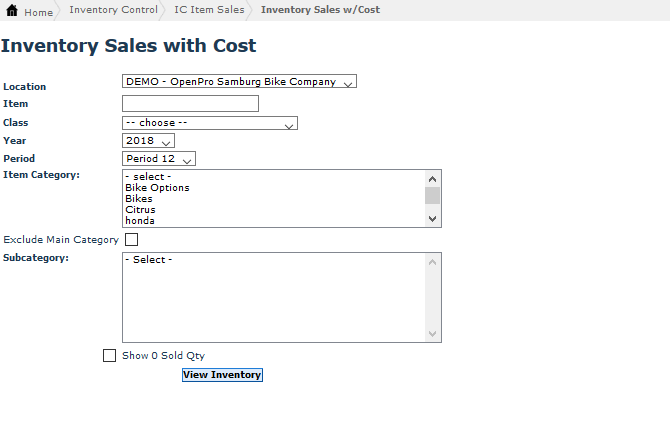Screen dimensions: 670x444
Task: Click the View Inventory button
Action: 222,375
